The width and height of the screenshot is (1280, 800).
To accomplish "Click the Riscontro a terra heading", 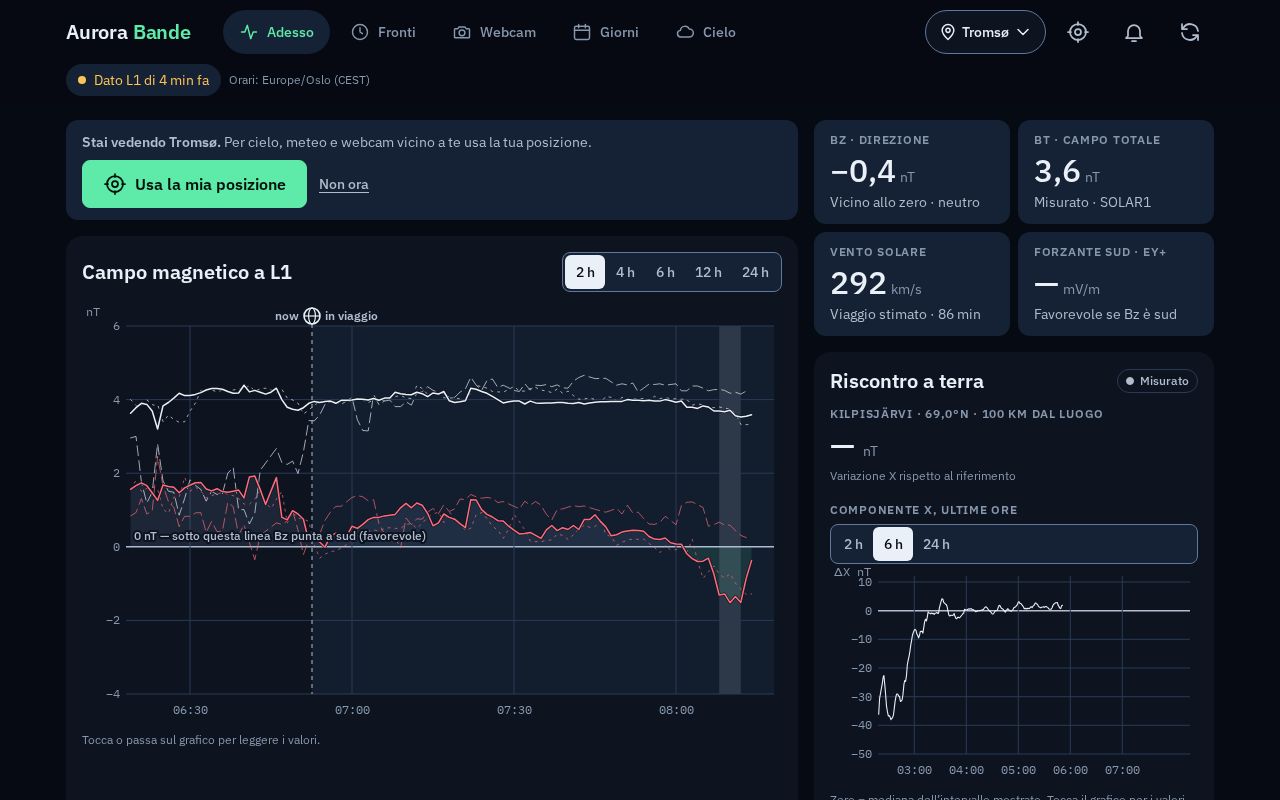I will tap(907, 381).
